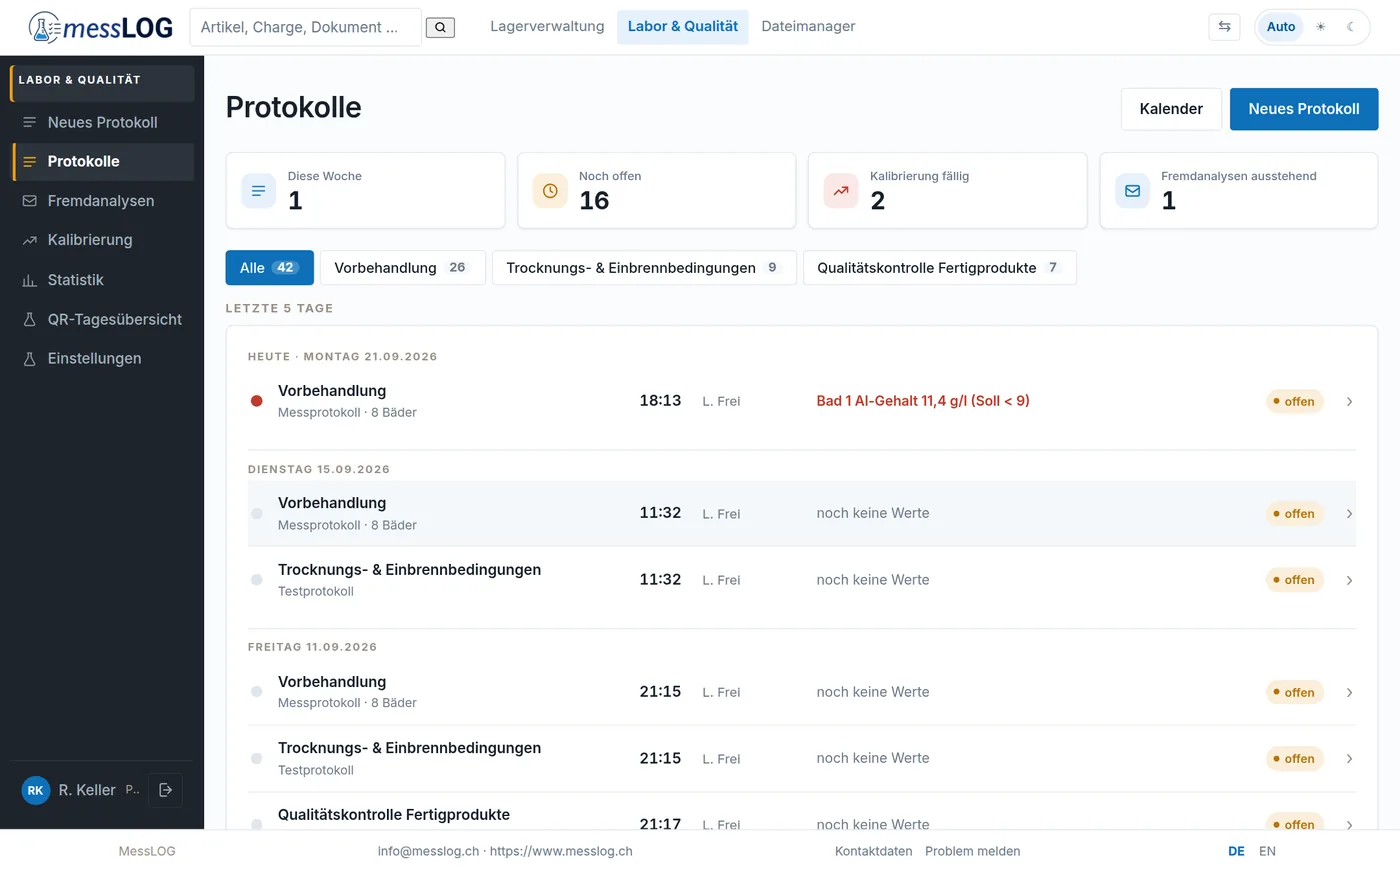The height and width of the screenshot is (875, 1400).
Task: Switch to dark theme moon icon
Action: [1350, 27]
